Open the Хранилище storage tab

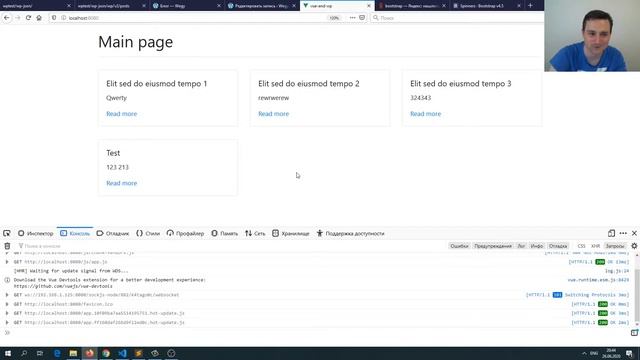click(291, 233)
